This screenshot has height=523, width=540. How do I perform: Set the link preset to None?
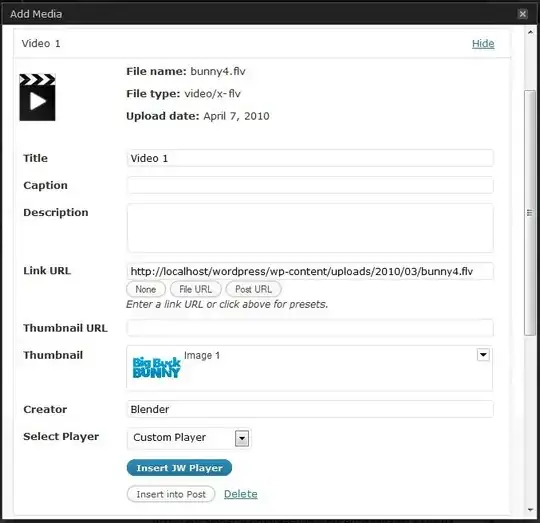point(146,289)
